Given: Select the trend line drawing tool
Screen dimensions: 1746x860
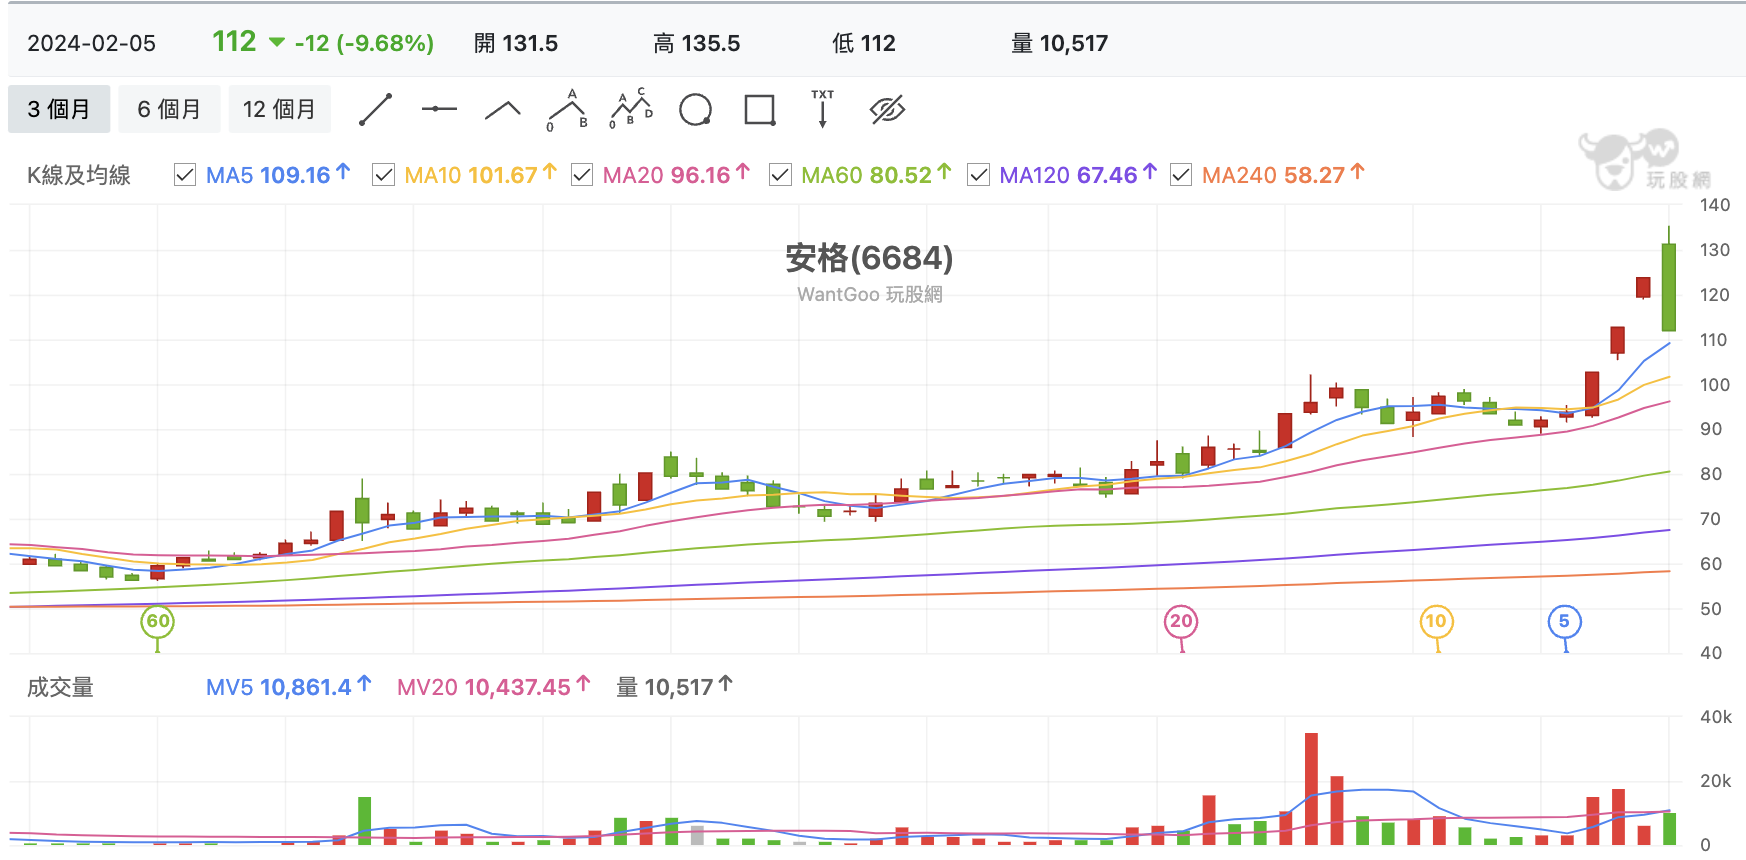Looking at the screenshot, I should [x=375, y=110].
